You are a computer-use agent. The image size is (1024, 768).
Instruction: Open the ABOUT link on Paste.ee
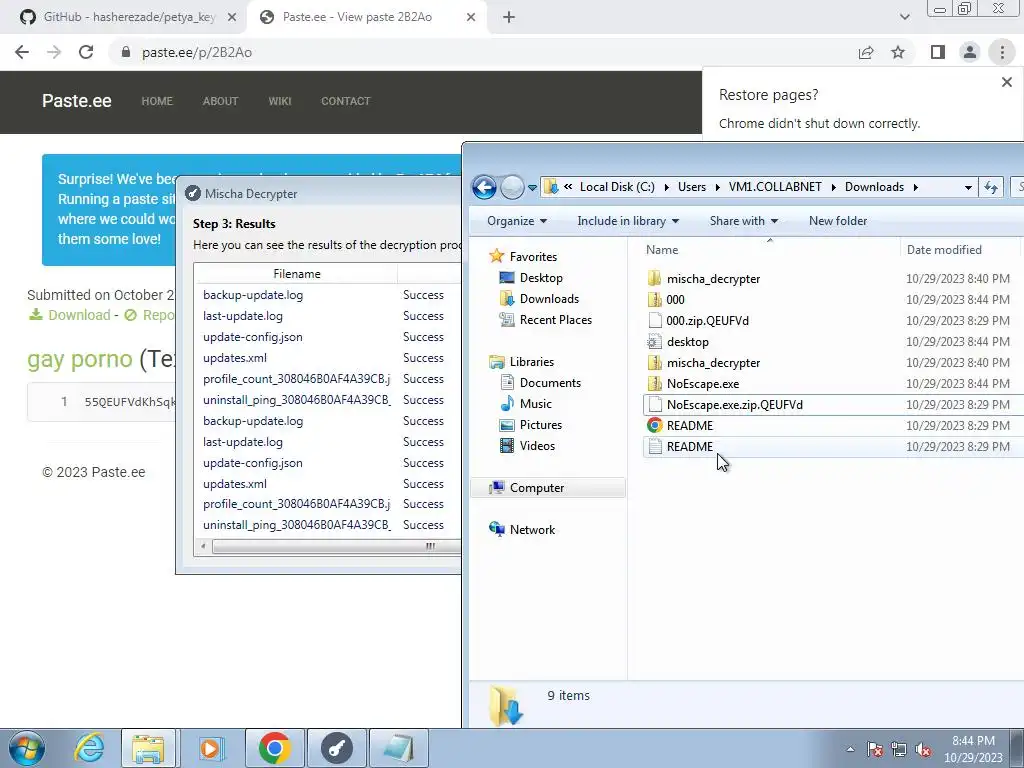coord(220,101)
